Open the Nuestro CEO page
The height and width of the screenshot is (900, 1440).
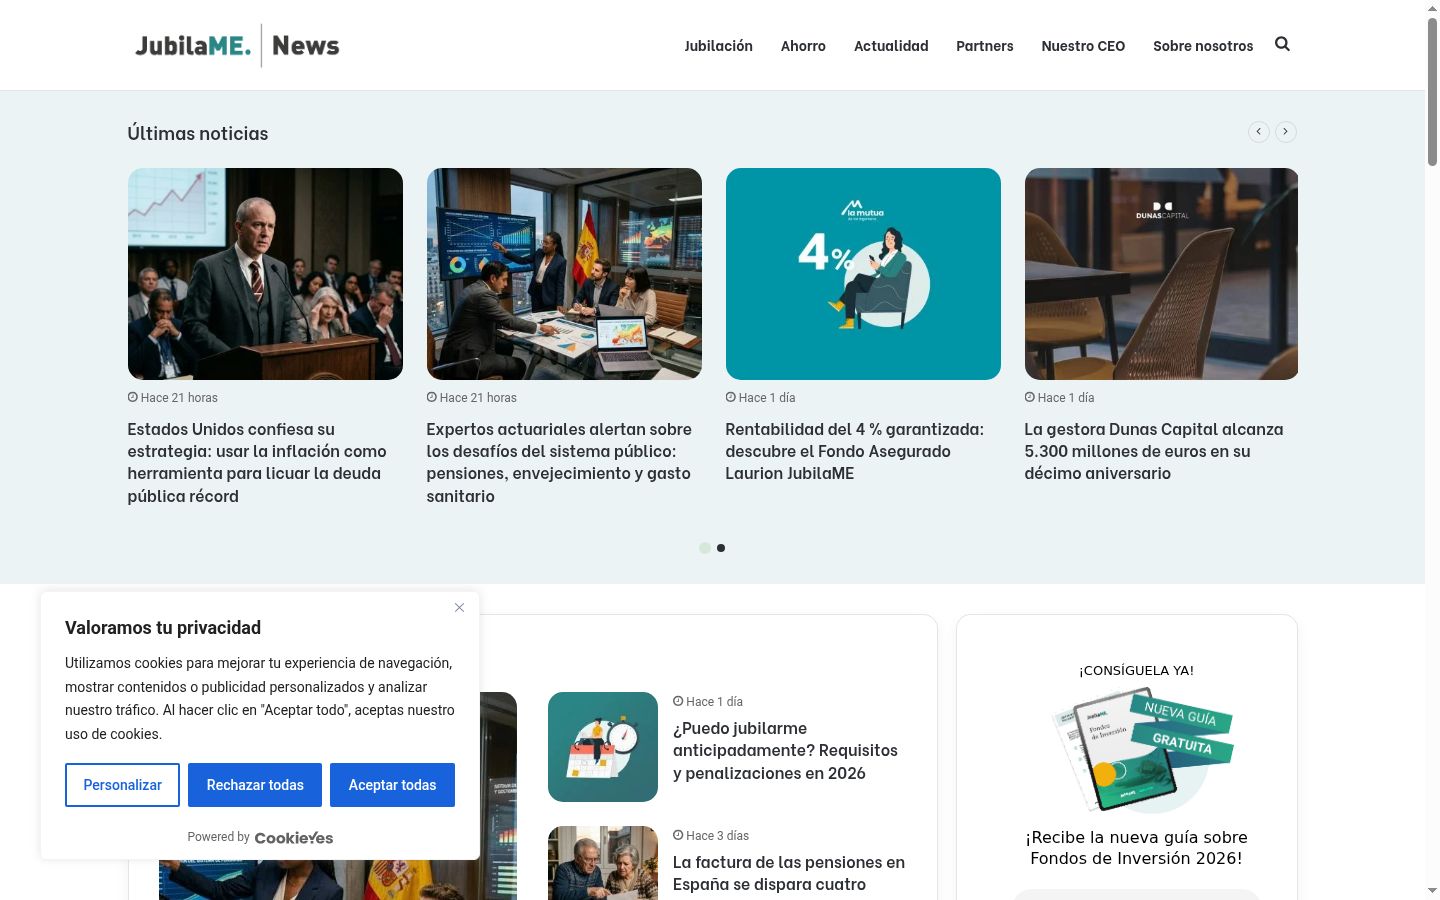coord(1083,46)
